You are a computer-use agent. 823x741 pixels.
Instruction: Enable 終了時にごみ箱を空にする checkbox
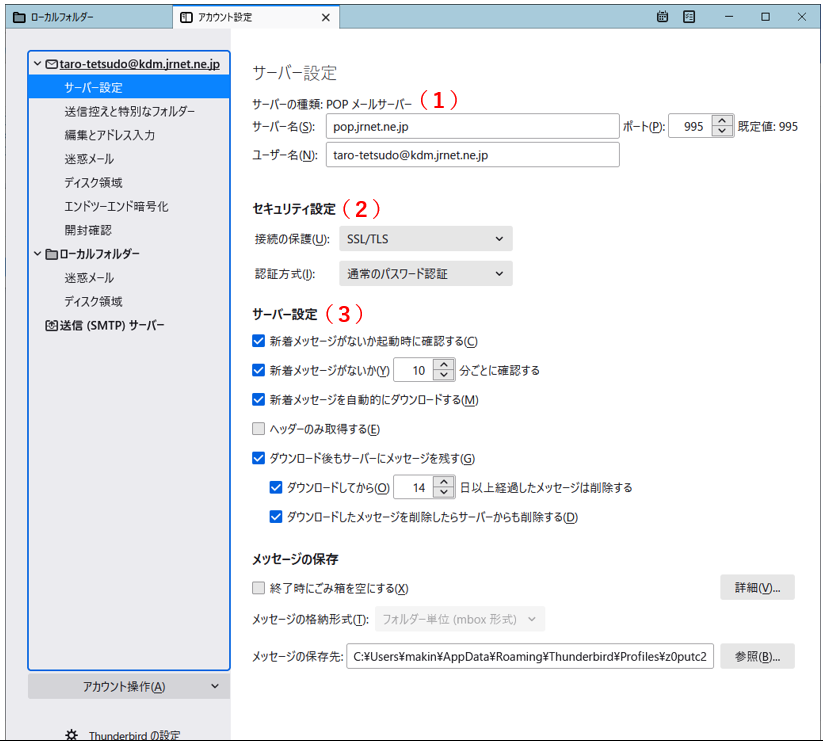pyautogui.click(x=259, y=588)
